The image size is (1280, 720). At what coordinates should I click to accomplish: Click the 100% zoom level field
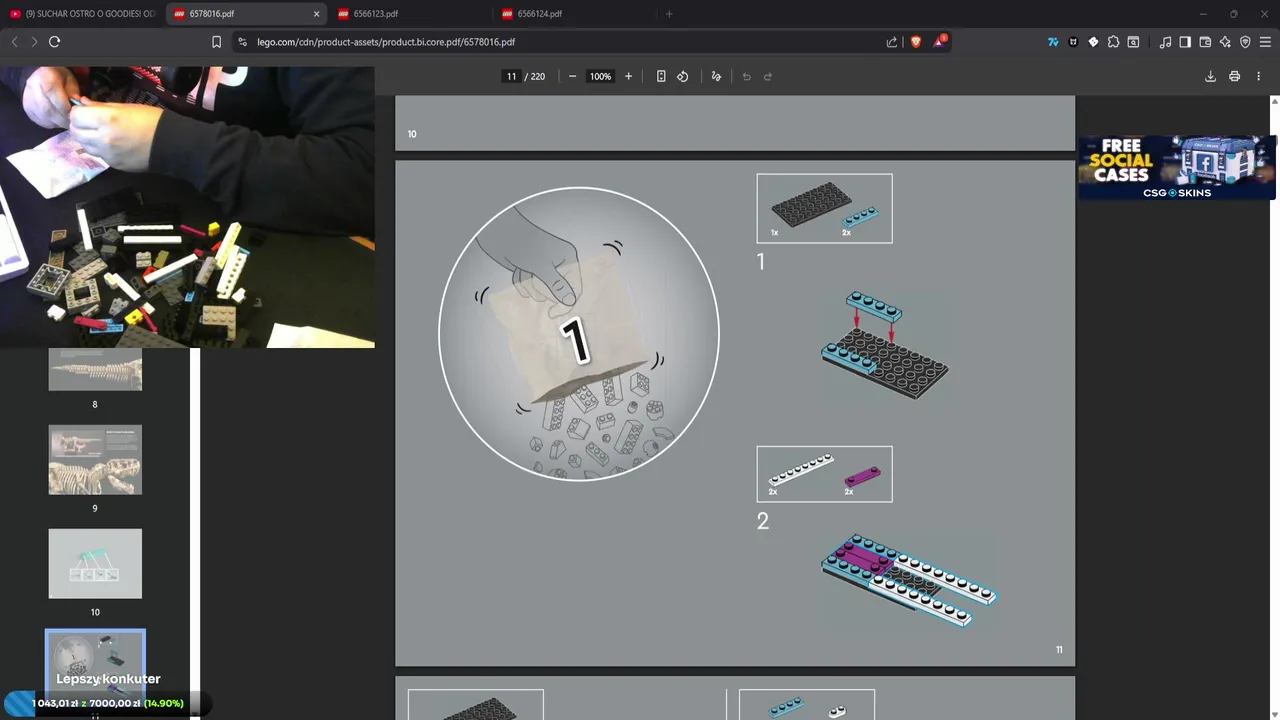[600, 76]
